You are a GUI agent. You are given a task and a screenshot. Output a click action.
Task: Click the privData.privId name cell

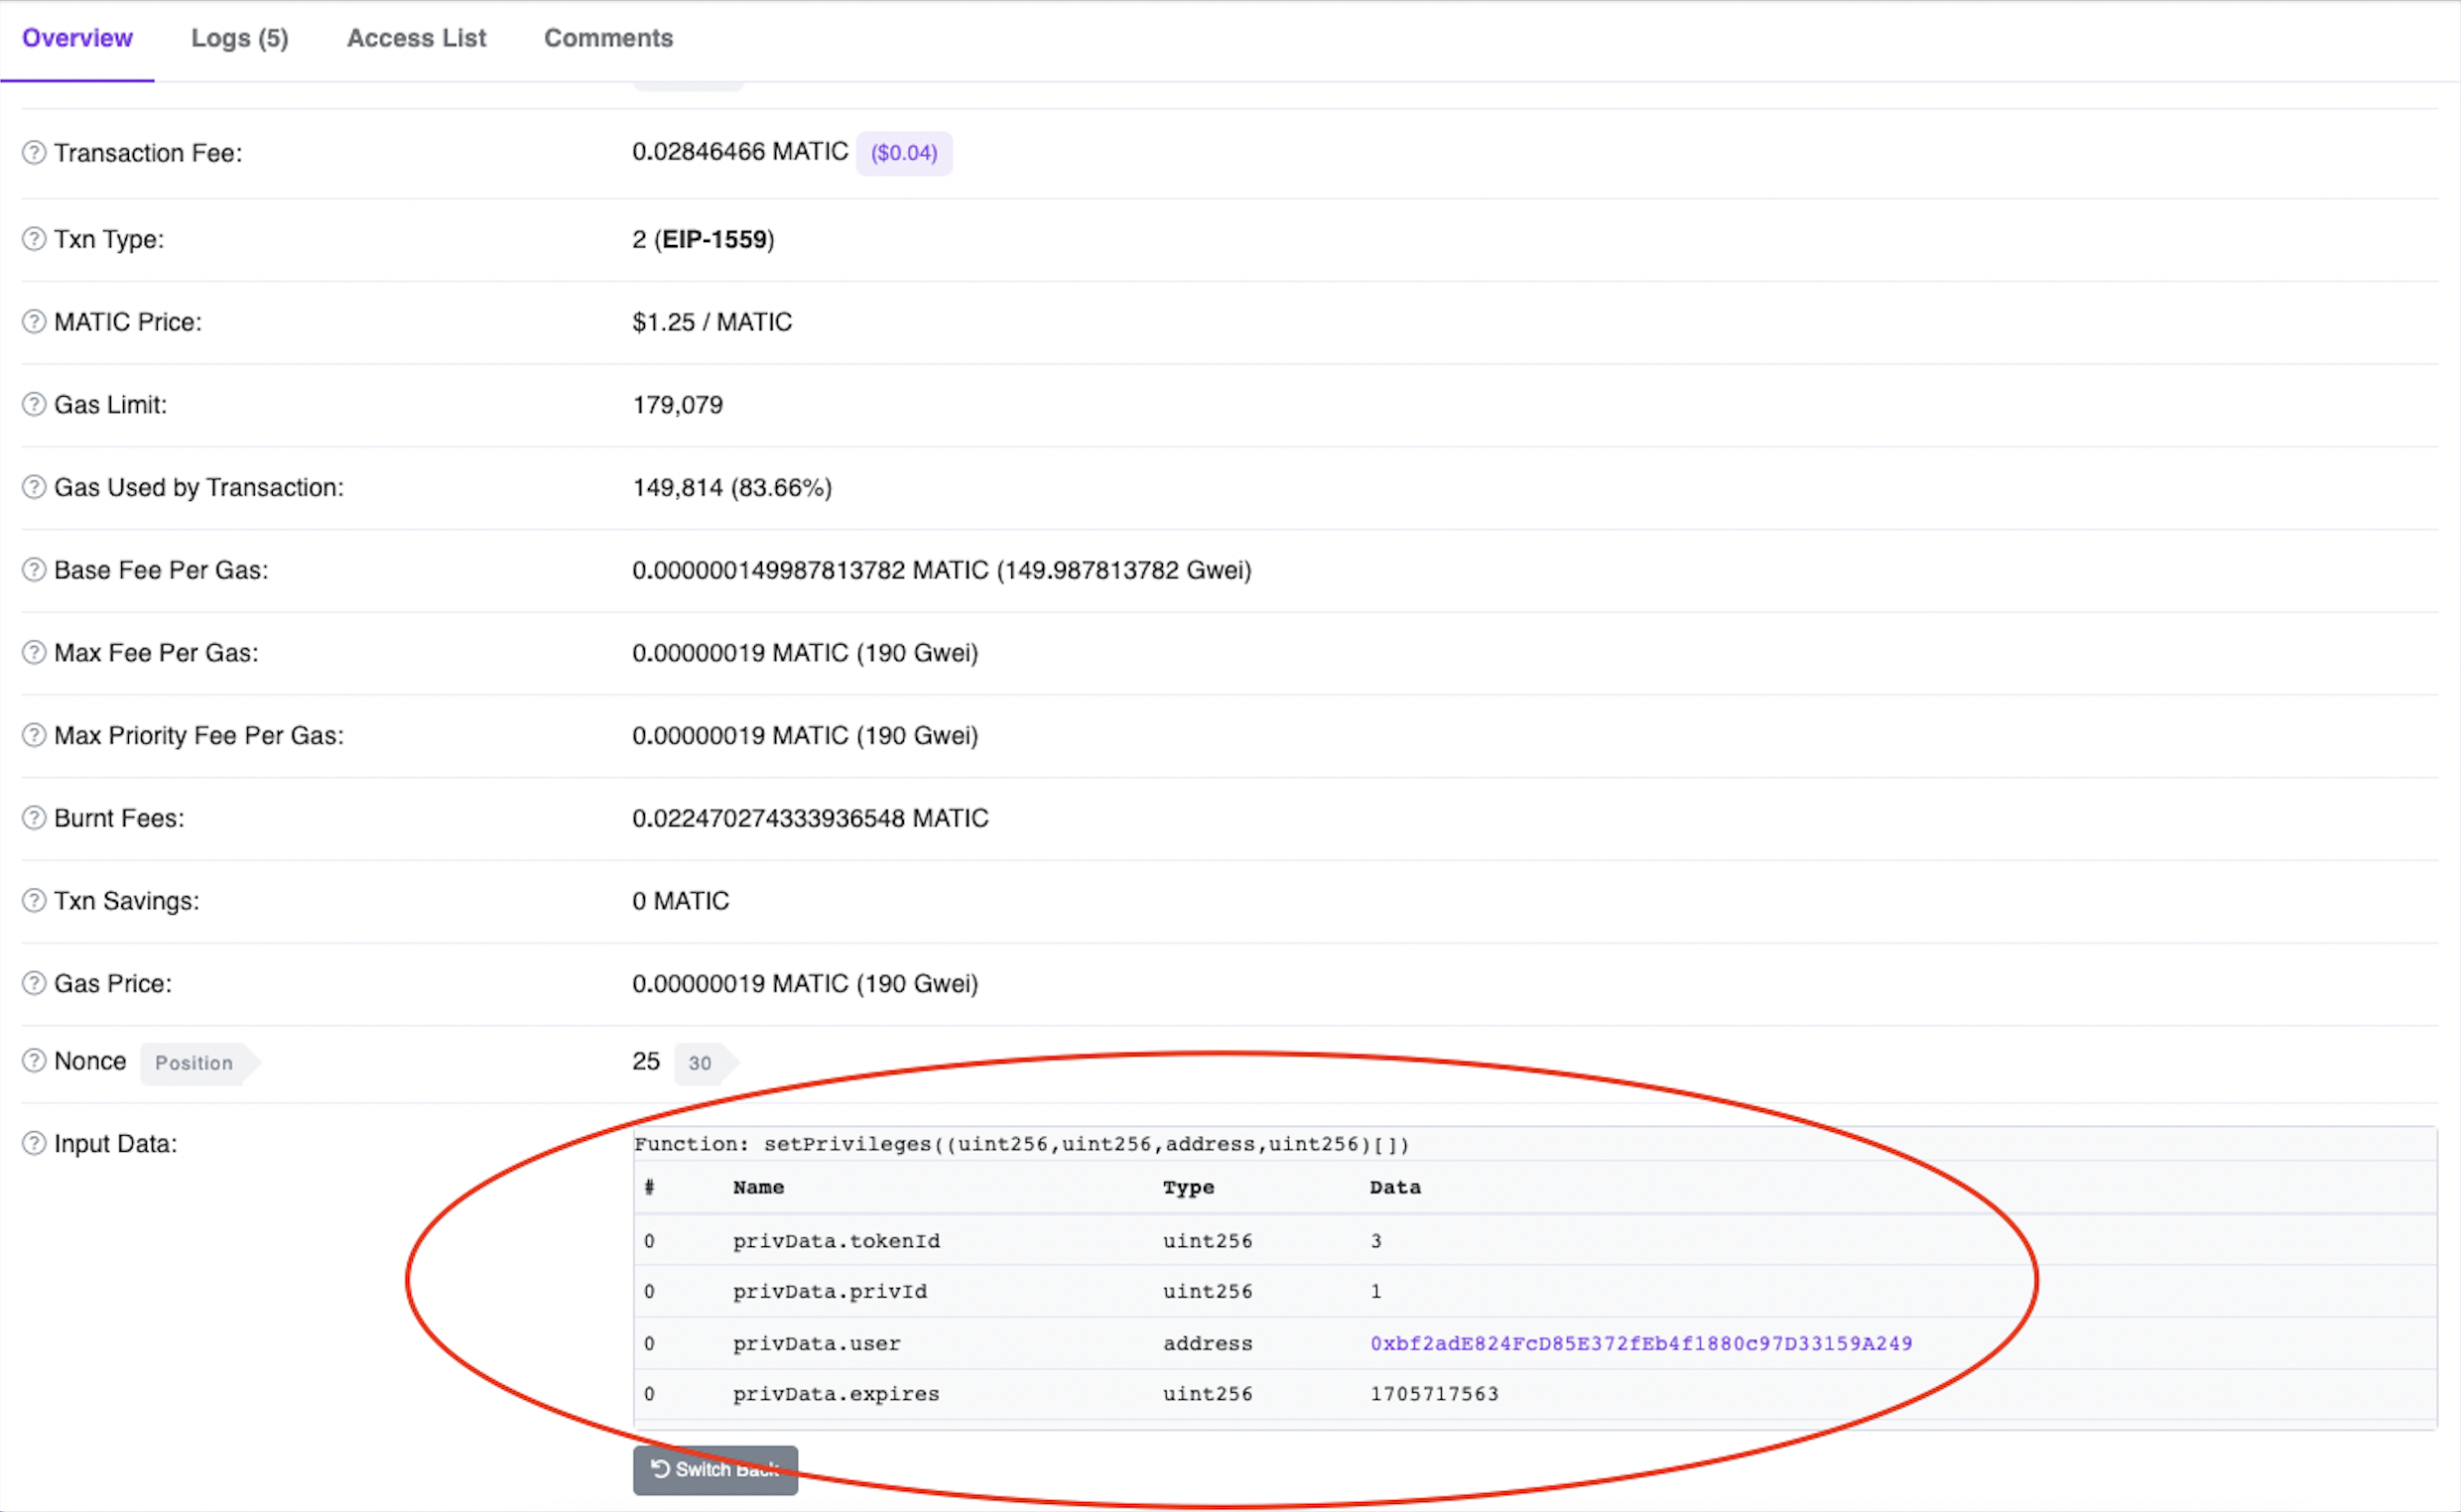coord(829,1292)
